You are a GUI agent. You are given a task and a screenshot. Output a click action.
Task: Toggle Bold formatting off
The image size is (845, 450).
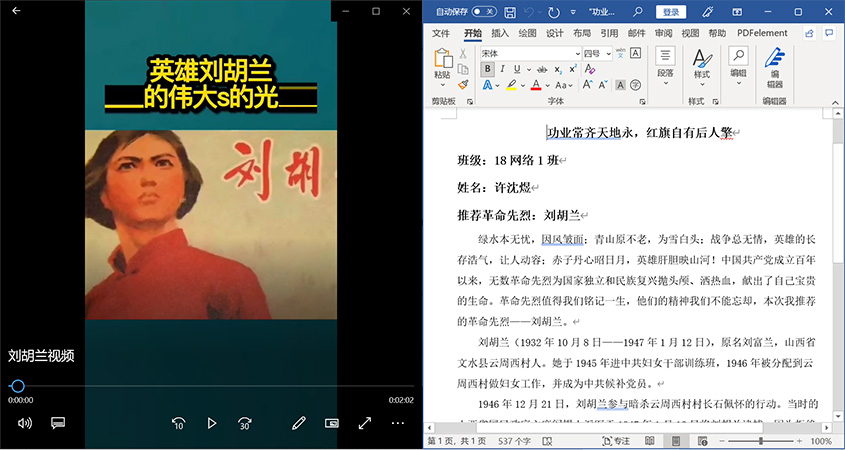(x=487, y=69)
